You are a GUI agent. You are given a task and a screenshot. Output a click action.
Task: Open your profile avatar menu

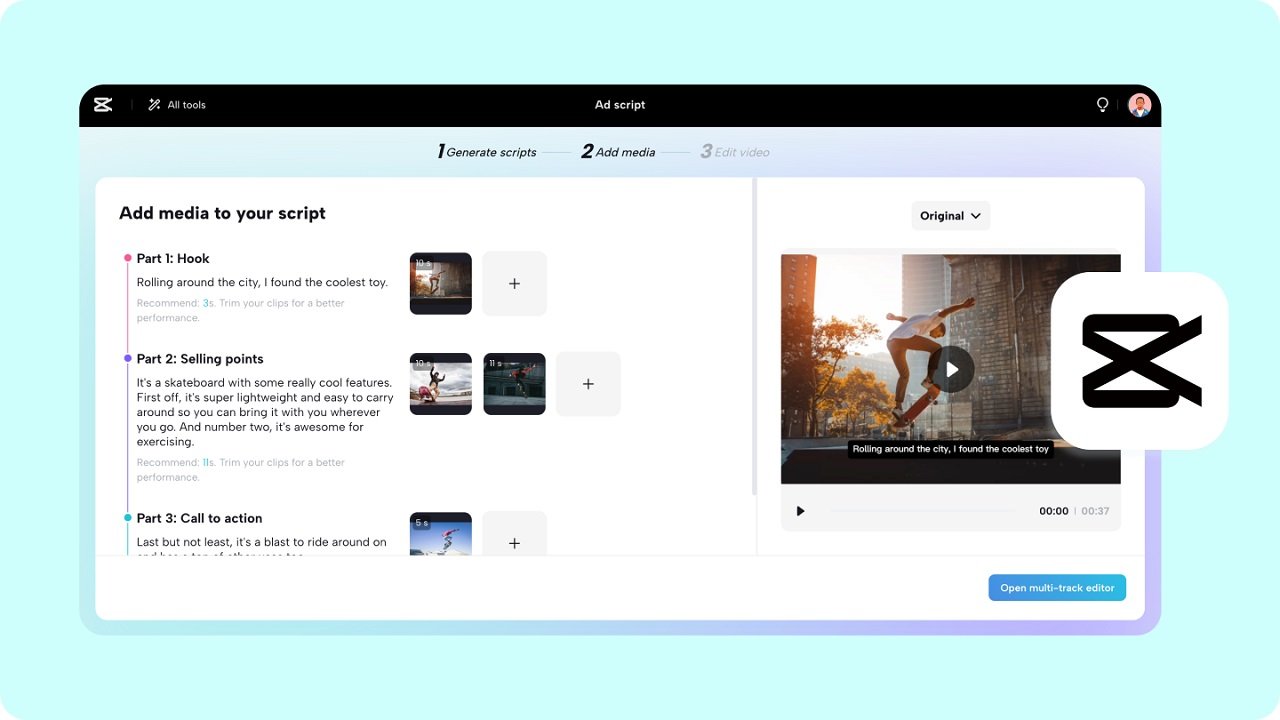pyautogui.click(x=1139, y=104)
